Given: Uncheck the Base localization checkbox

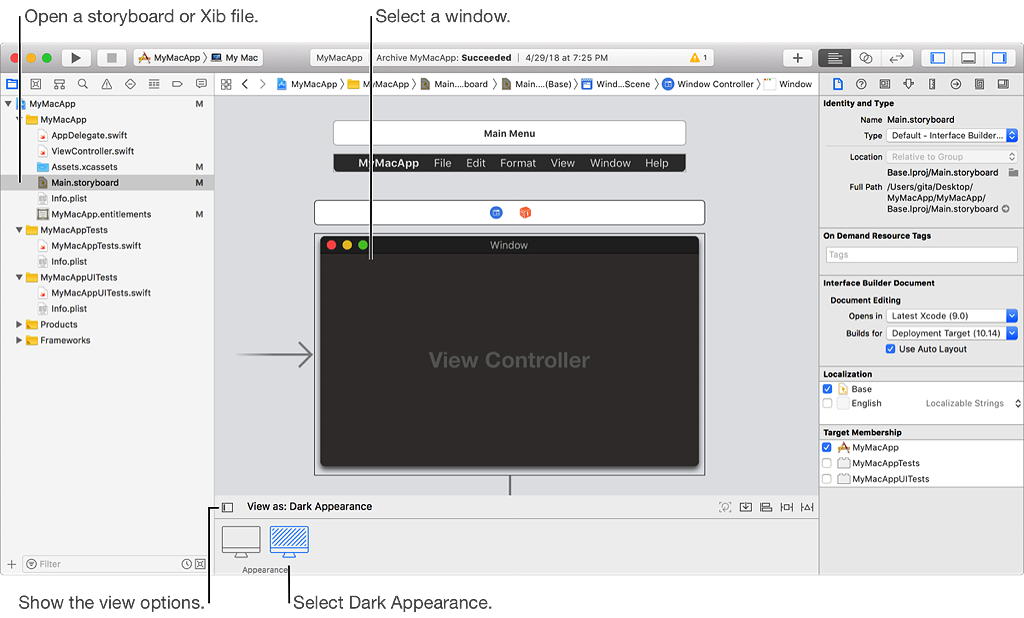Looking at the screenshot, I should pyautogui.click(x=827, y=389).
